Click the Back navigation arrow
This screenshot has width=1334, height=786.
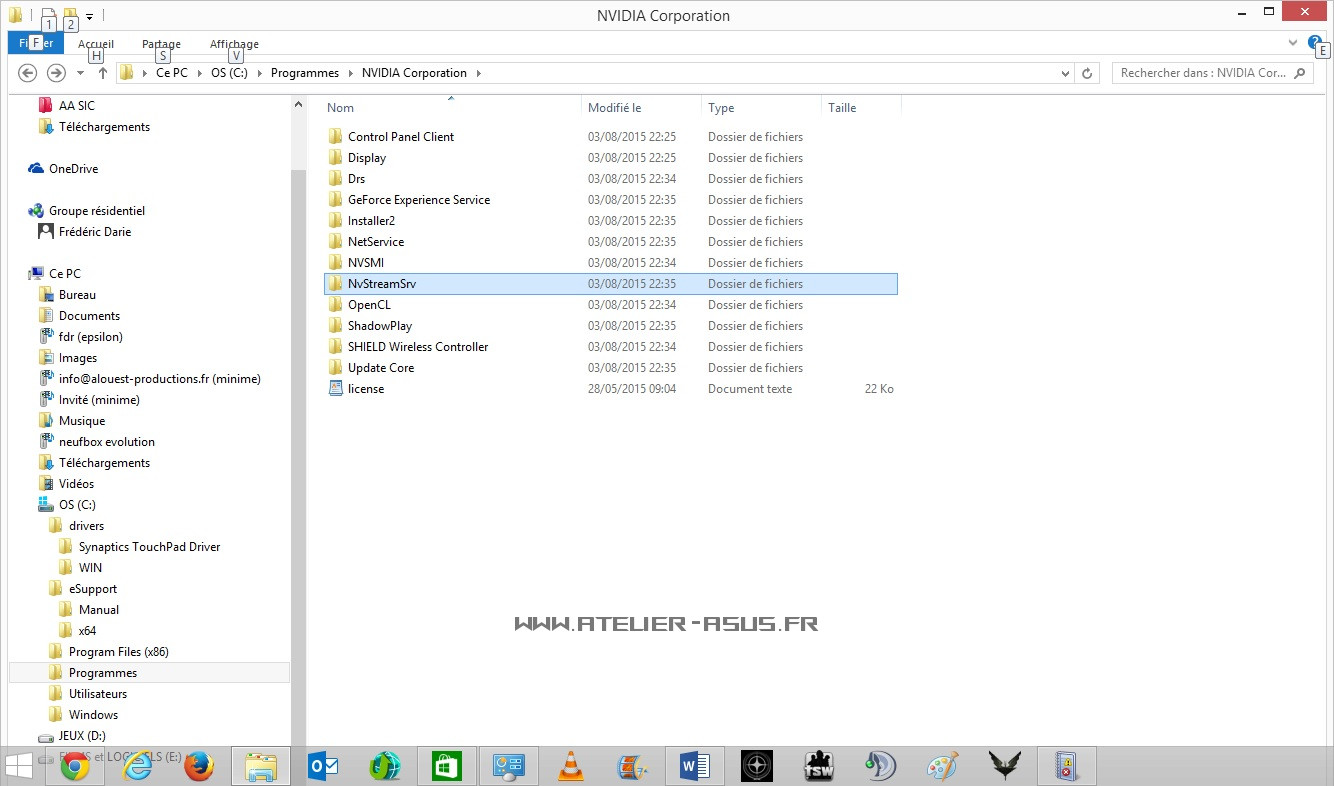[x=28, y=73]
